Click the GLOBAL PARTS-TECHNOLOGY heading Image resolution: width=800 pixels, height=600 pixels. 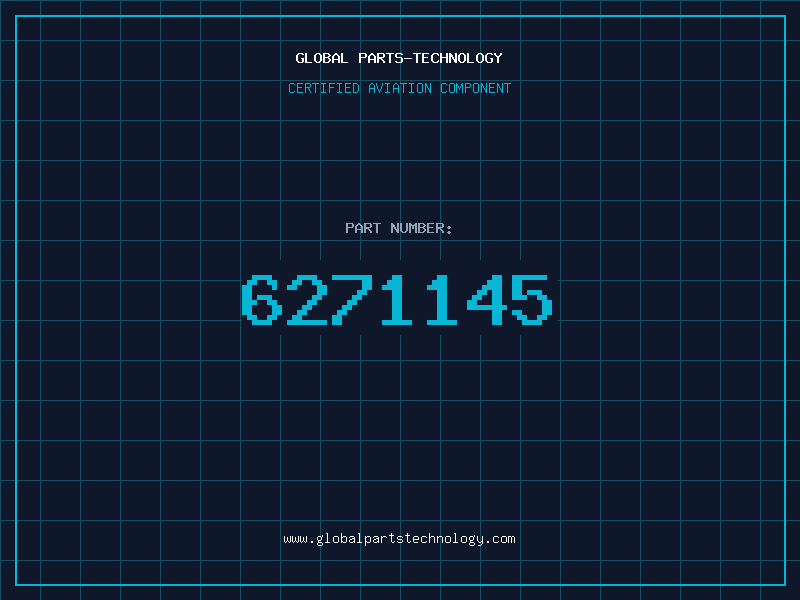click(399, 58)
